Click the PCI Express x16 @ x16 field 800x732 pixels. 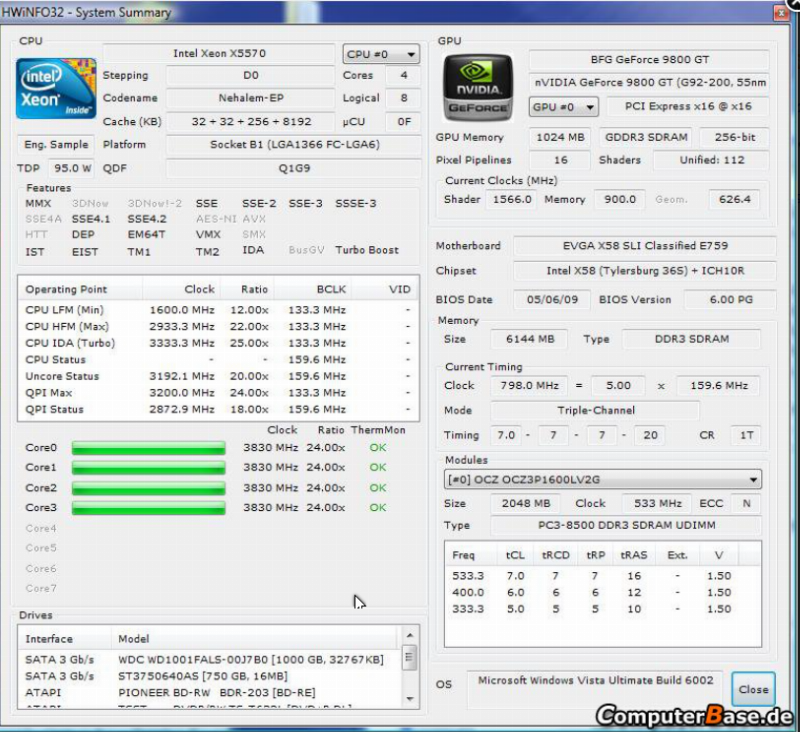coord(688,107)
